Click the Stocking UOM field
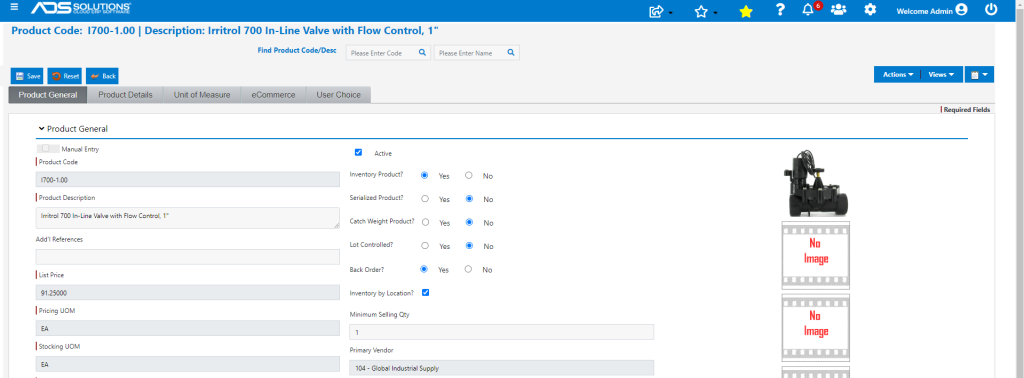Image resolution: width=1024 pixels, height=378 pixels. [x=187, y=364]
